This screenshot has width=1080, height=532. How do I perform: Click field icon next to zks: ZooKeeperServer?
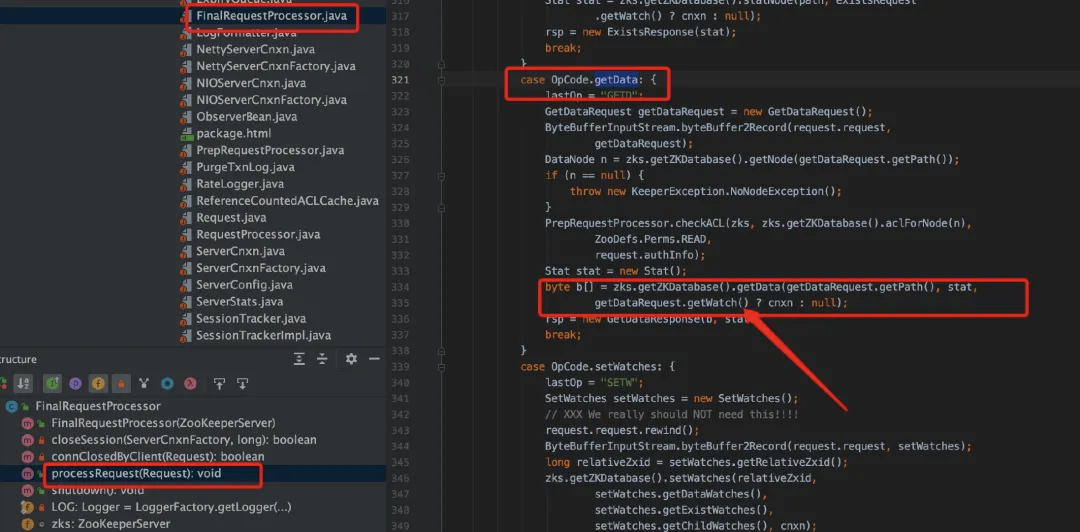(x=28, y=524)
